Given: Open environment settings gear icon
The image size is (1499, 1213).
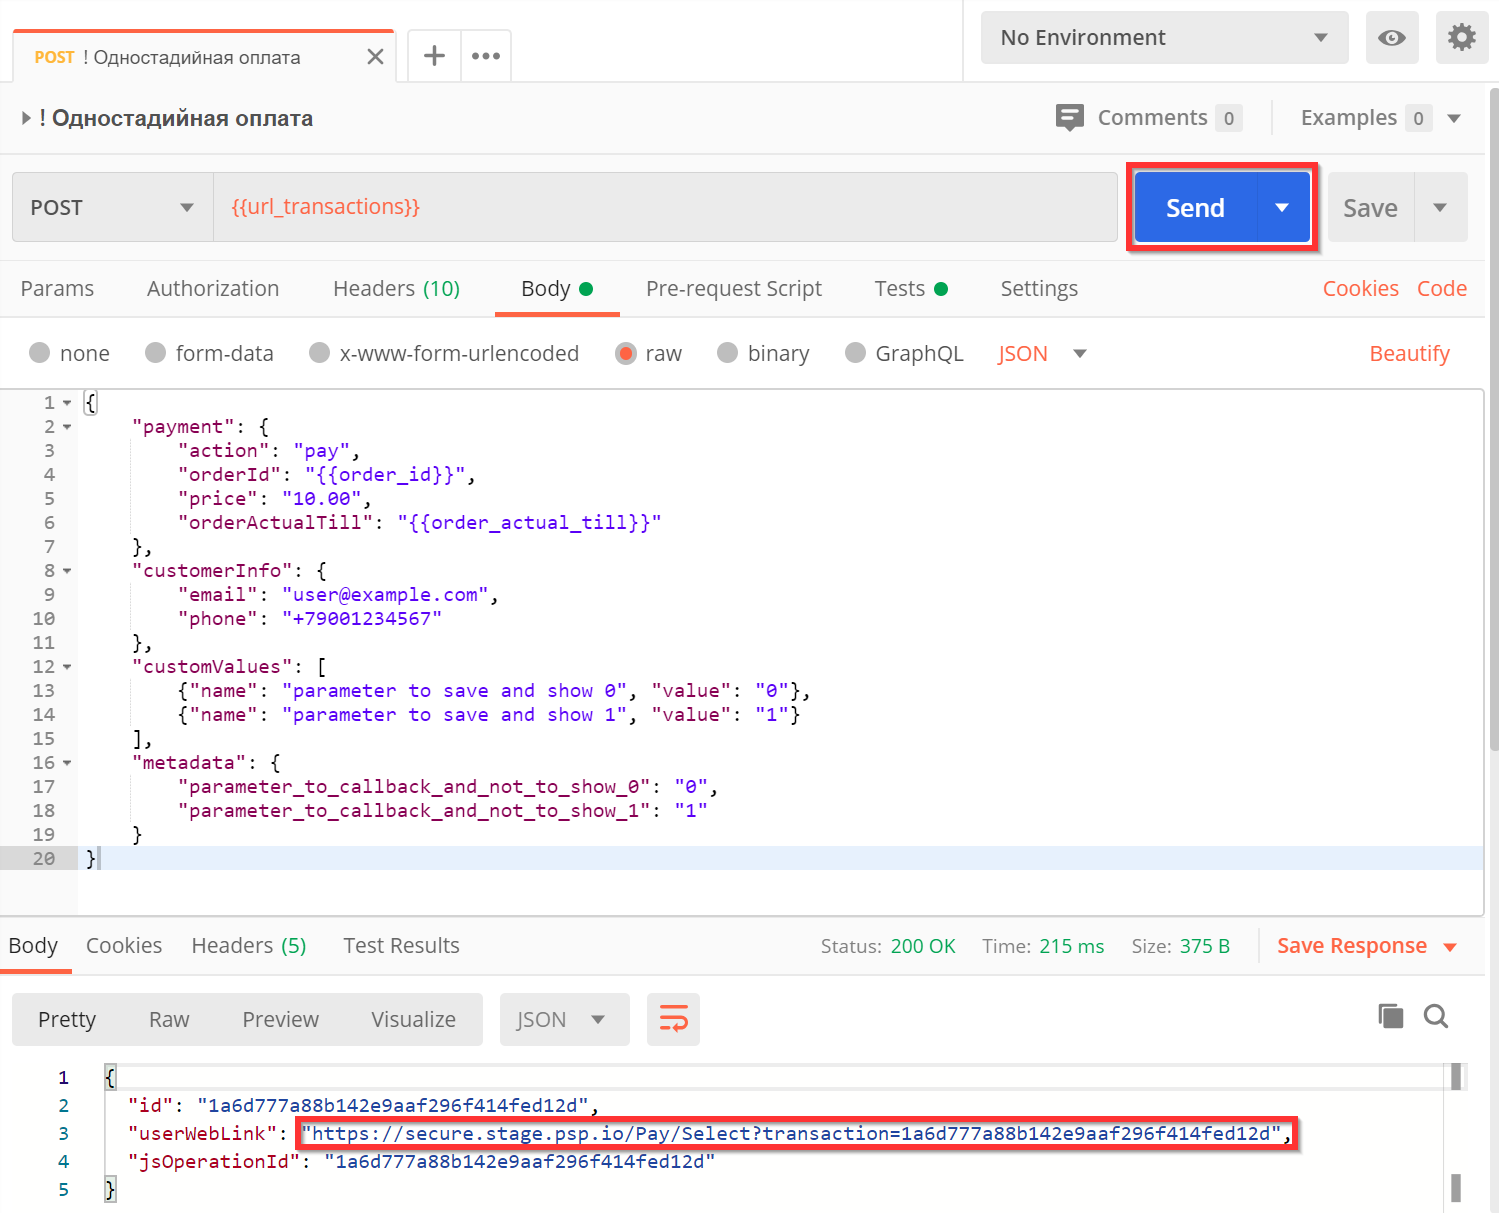Looking at the screenshot, I should tap(1462, 38).
